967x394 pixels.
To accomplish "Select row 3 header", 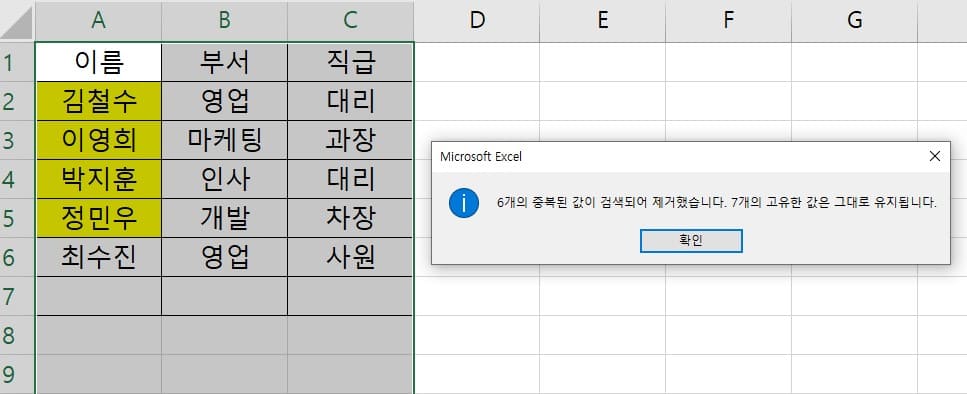I will (x=17, y=140).
